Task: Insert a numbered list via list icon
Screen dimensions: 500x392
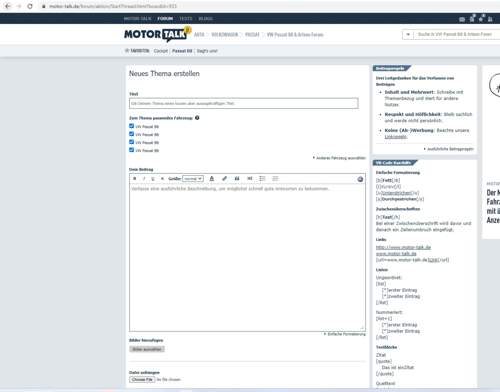Action: click(x=275, y=179)
